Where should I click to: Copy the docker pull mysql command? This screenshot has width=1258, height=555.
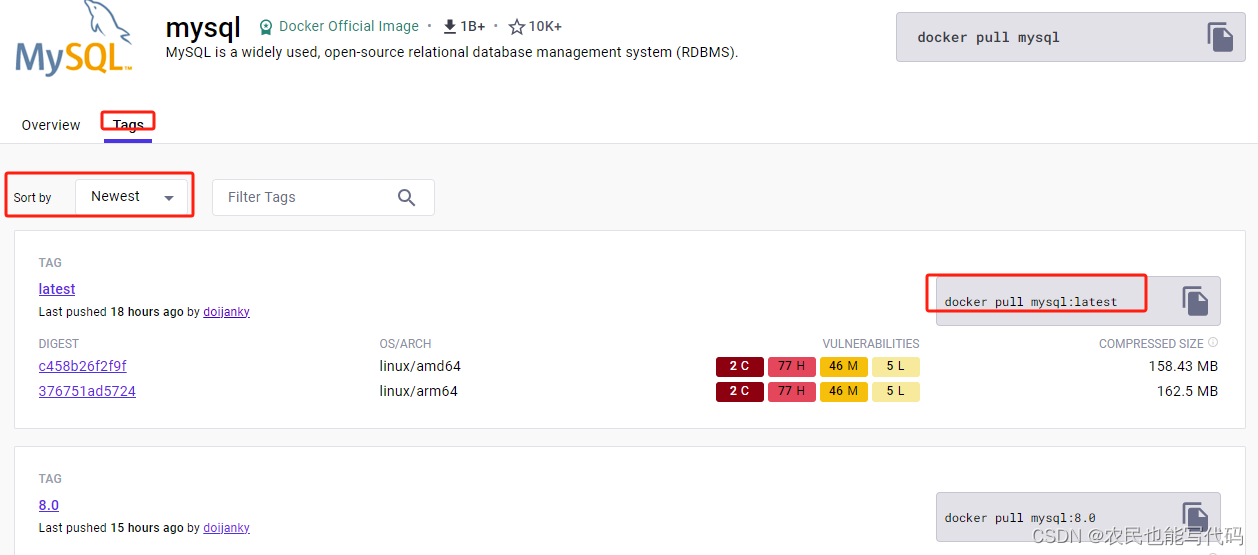[x=1220, y=37]
